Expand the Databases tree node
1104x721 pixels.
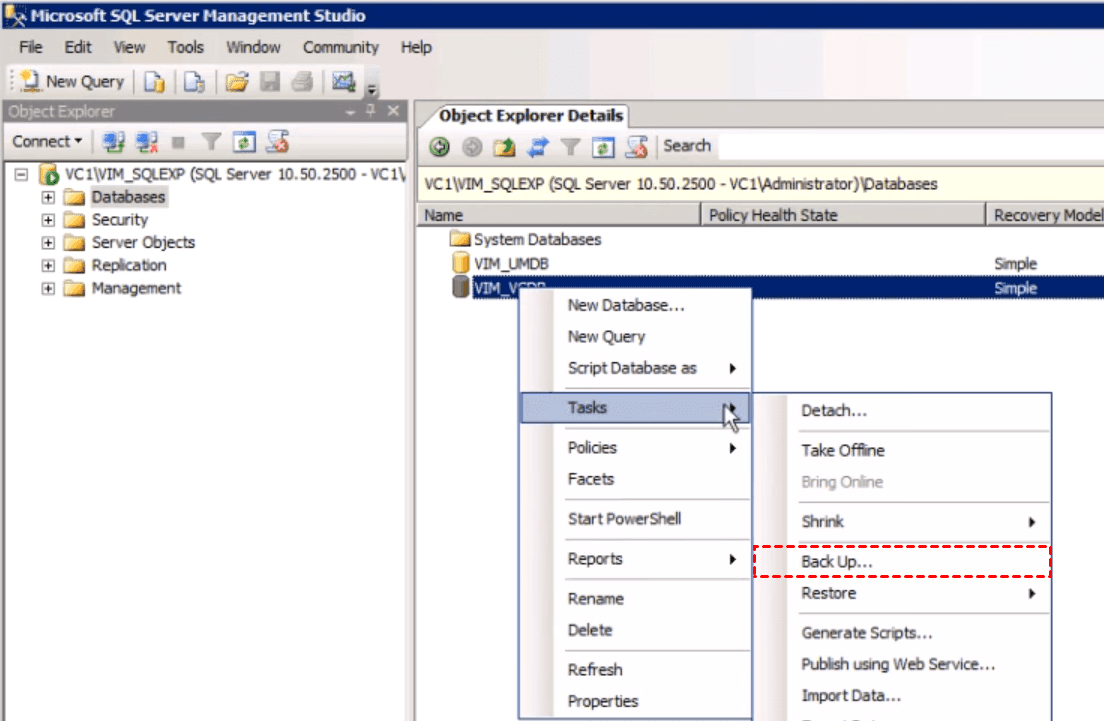(48, 197)
